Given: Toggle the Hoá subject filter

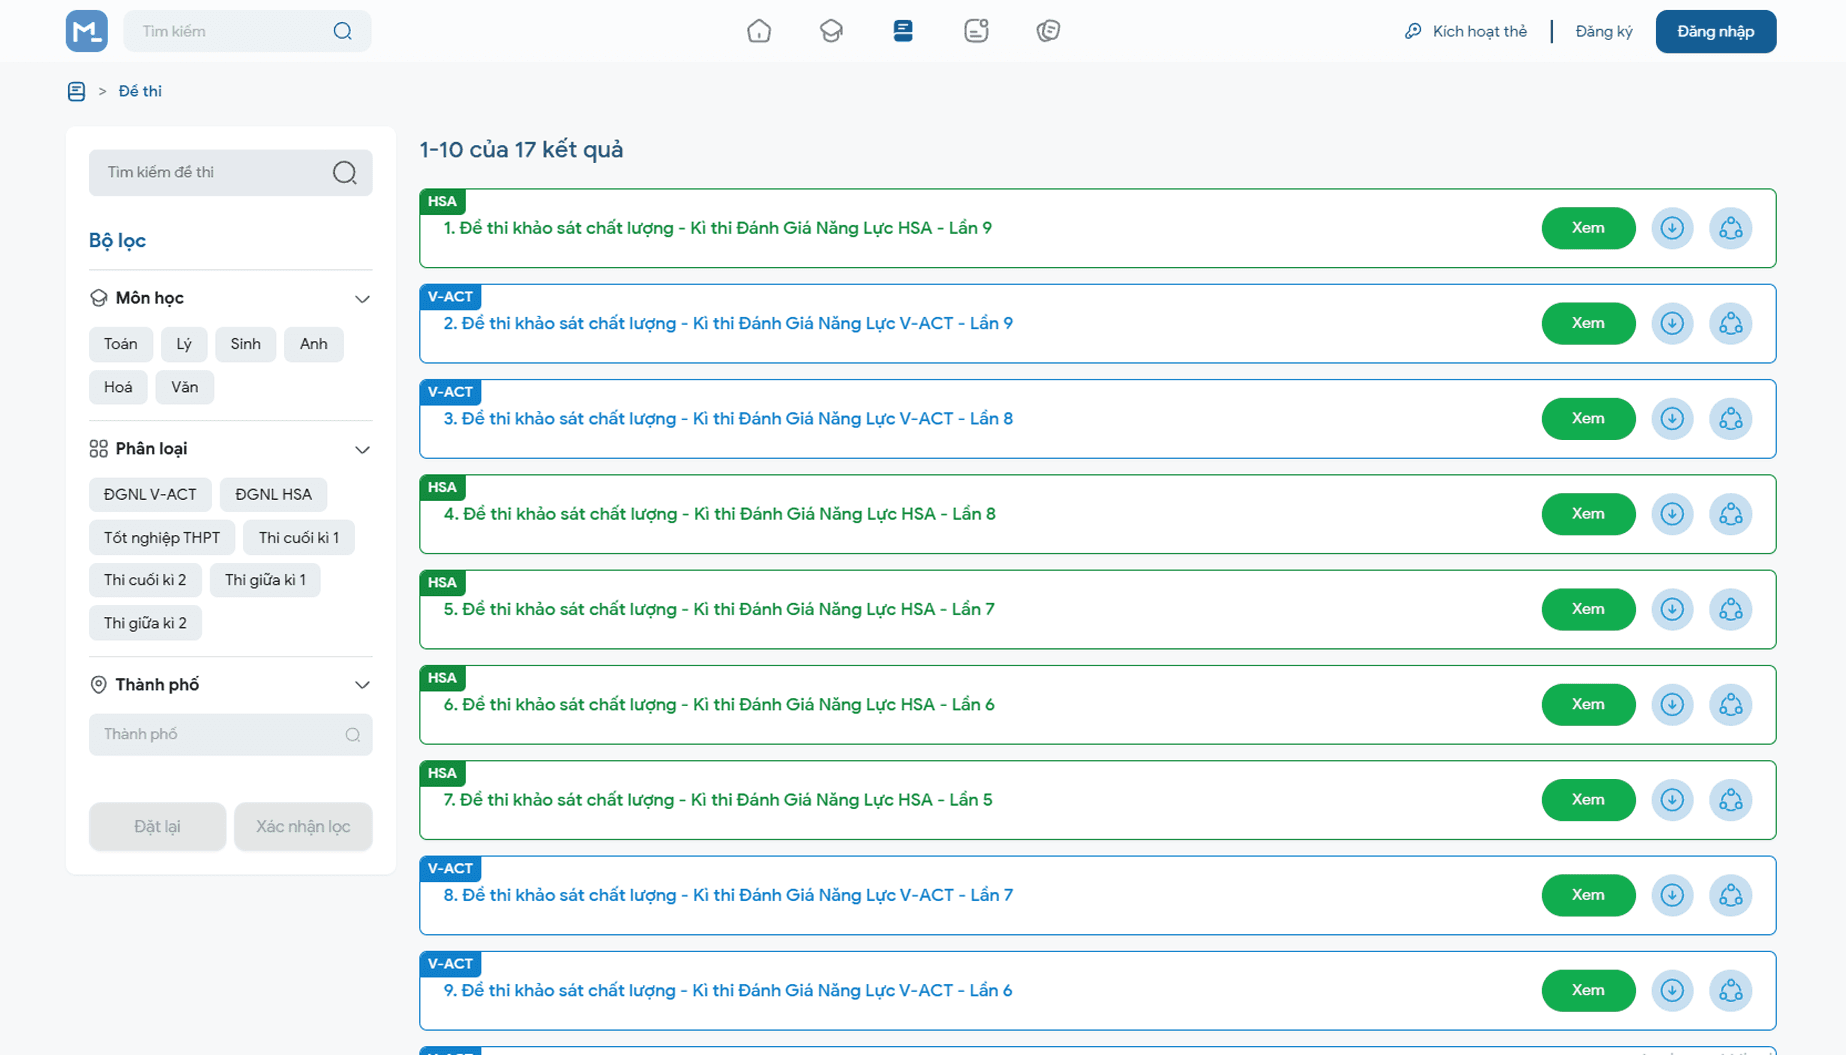Looking at the screenshot, I should [118, 387].
